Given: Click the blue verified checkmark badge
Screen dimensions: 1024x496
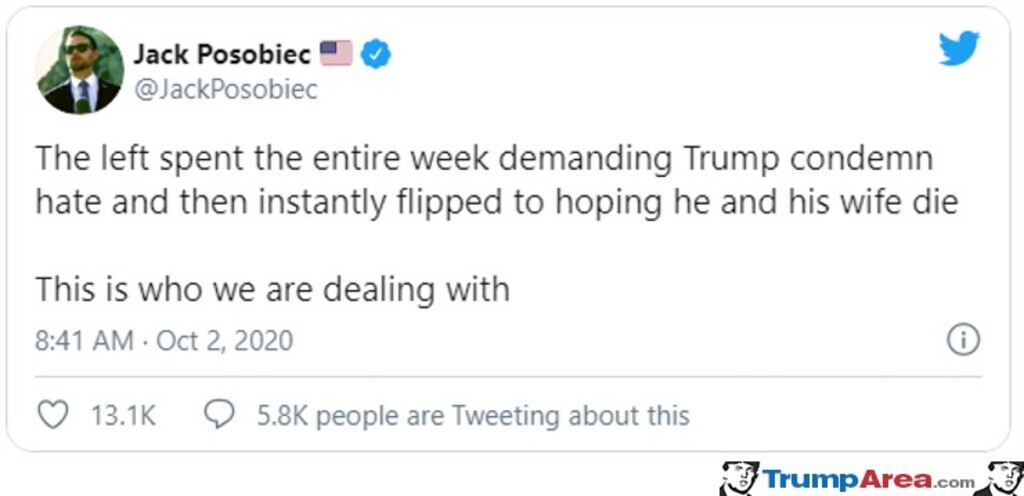Looking at the screenshot, I should (375, 53).
